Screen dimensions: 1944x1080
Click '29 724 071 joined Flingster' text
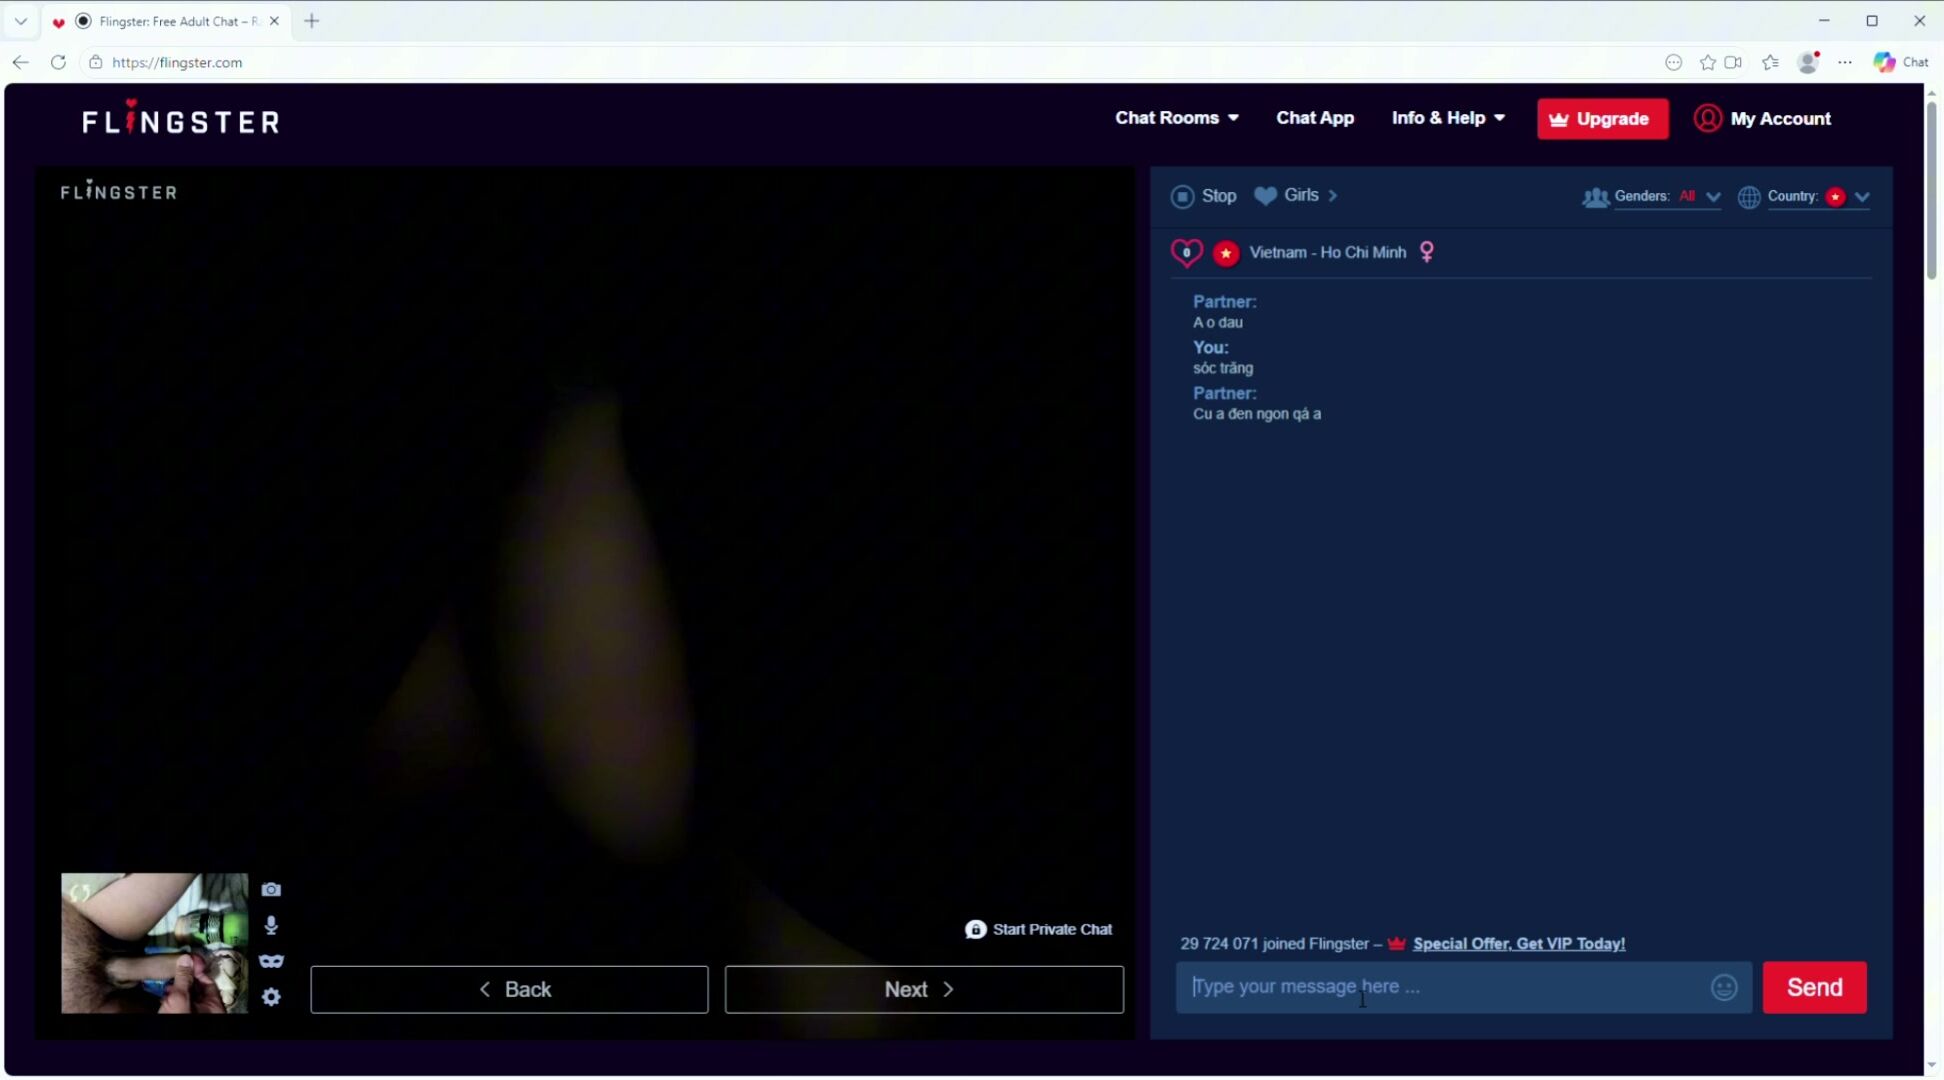pyautogui.click(x=1274, y=944)
